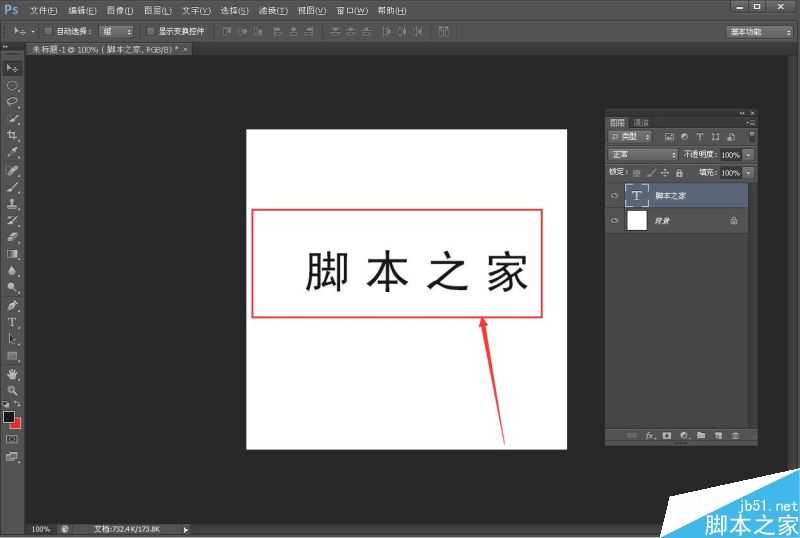The image size is (800, 538).
Task: Expand the 基本功能 workspace dropdown
Action: [x=759, y=31]
